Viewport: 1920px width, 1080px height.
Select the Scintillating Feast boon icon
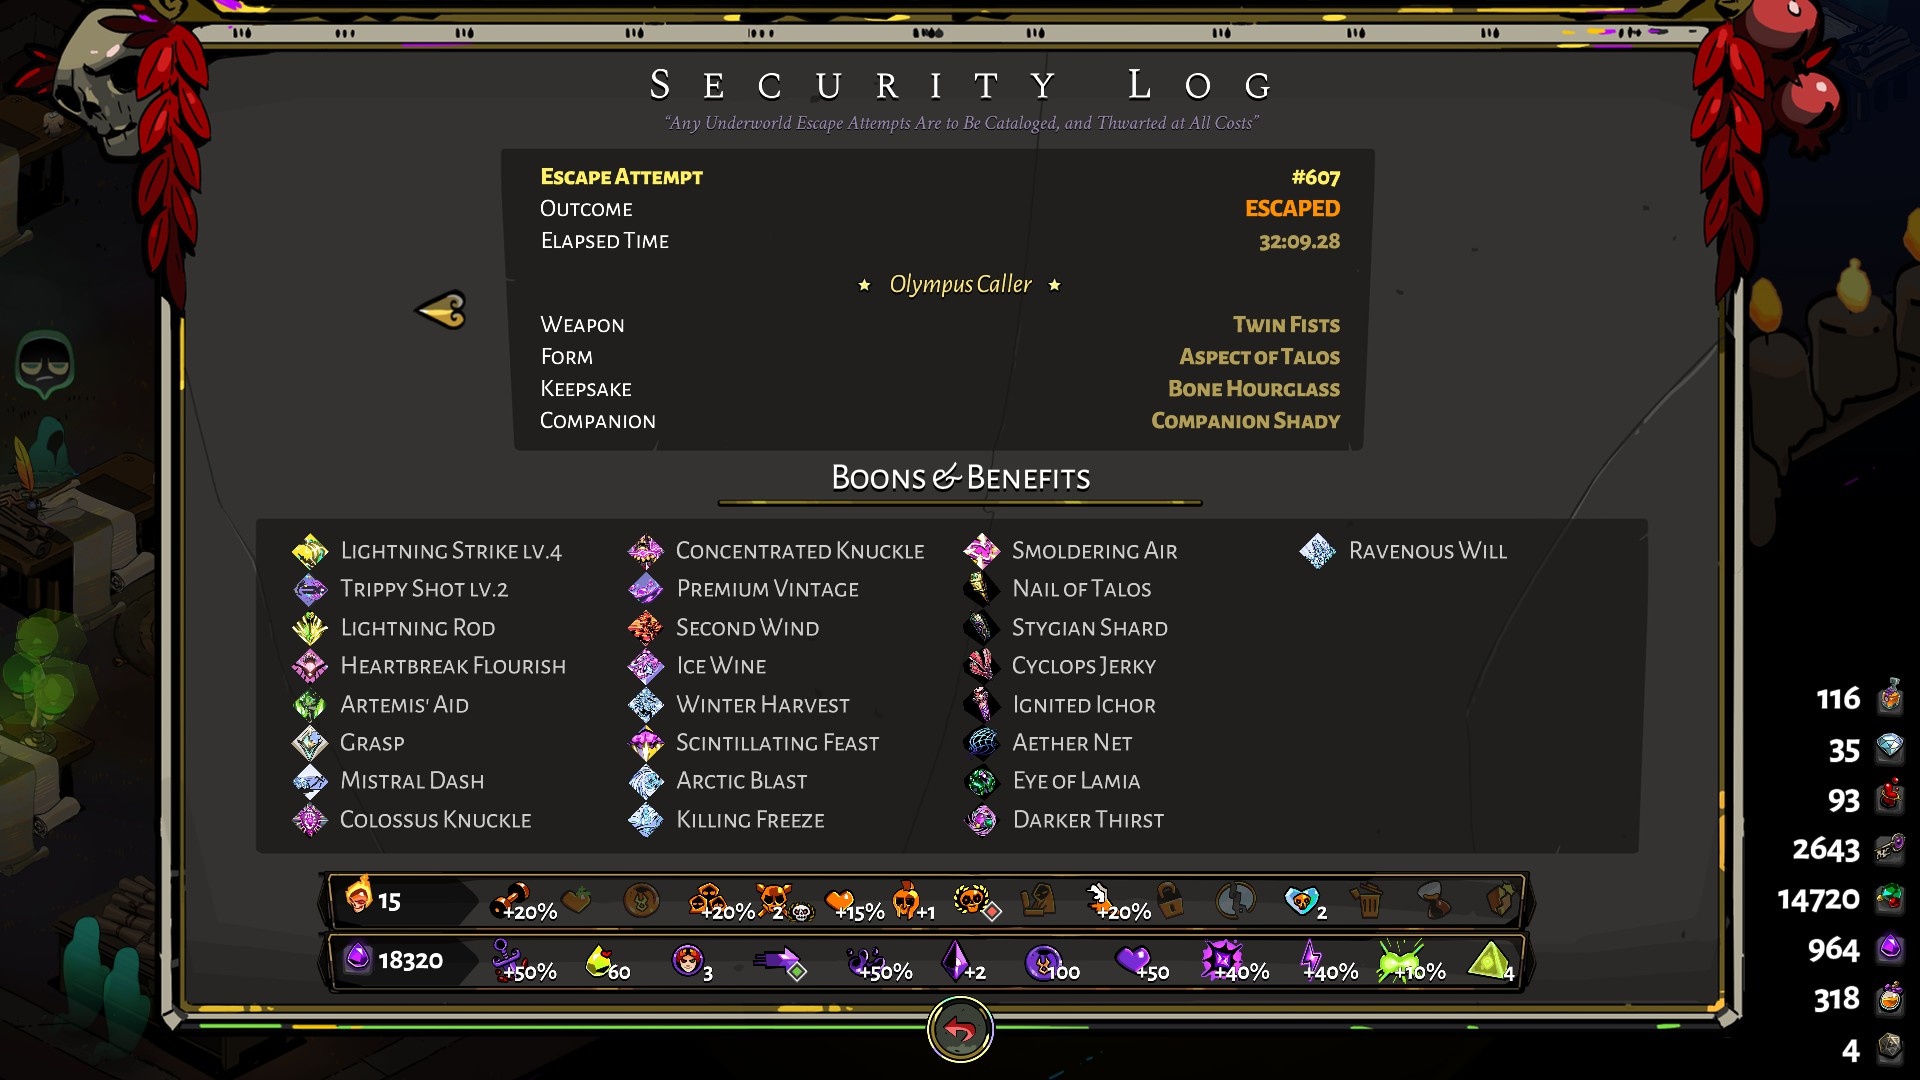(646, 742)
